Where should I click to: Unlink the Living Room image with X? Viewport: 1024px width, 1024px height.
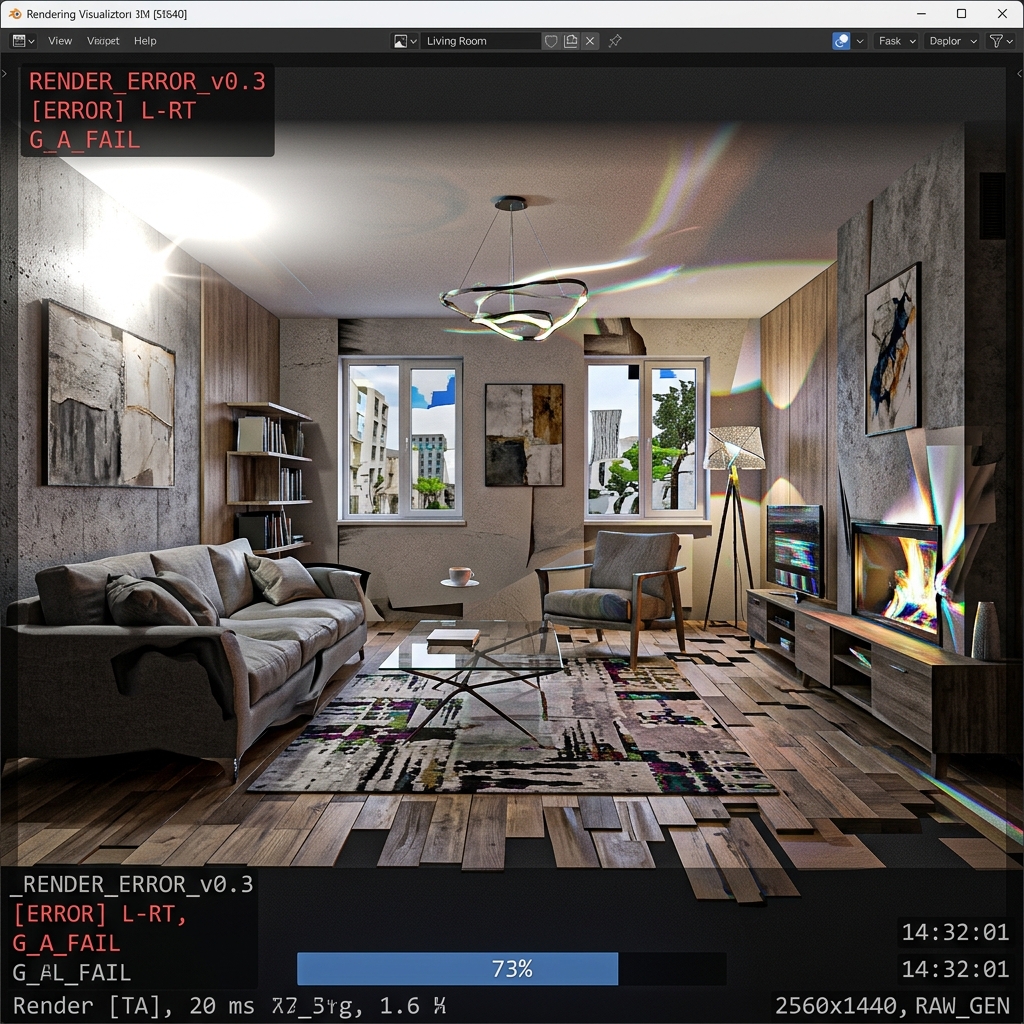pos(590,41)
